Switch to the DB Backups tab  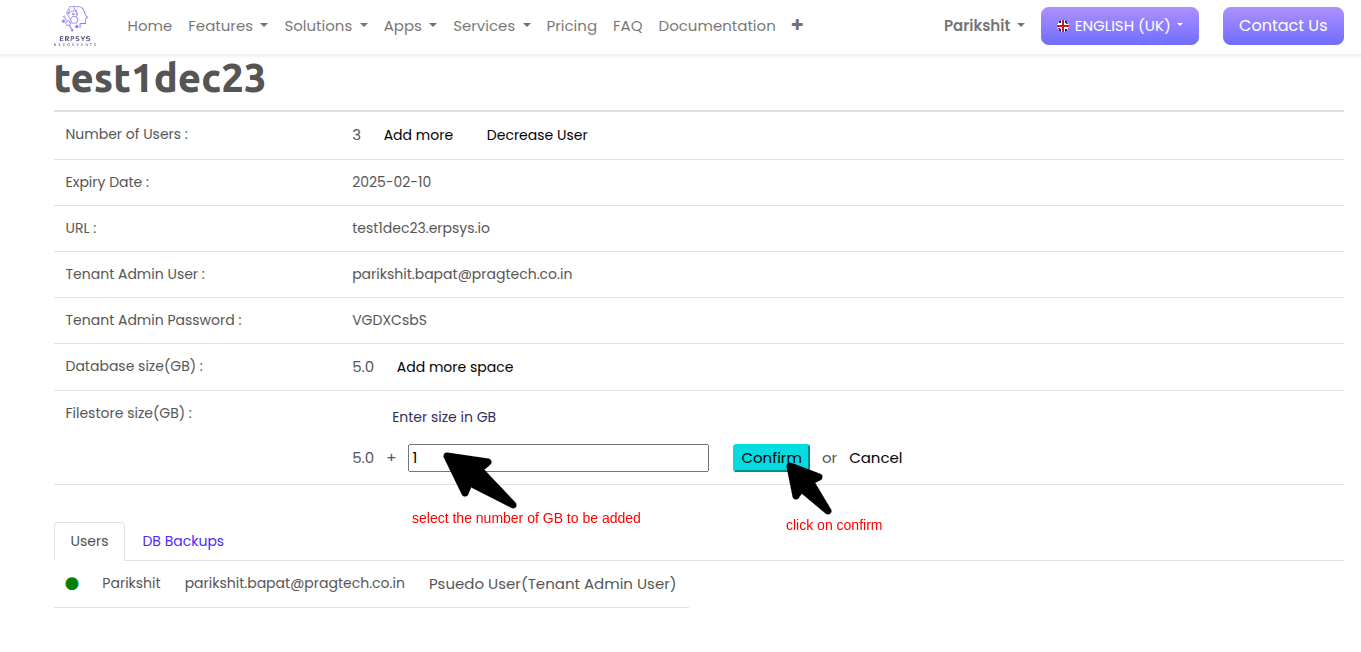click(183, 541)
